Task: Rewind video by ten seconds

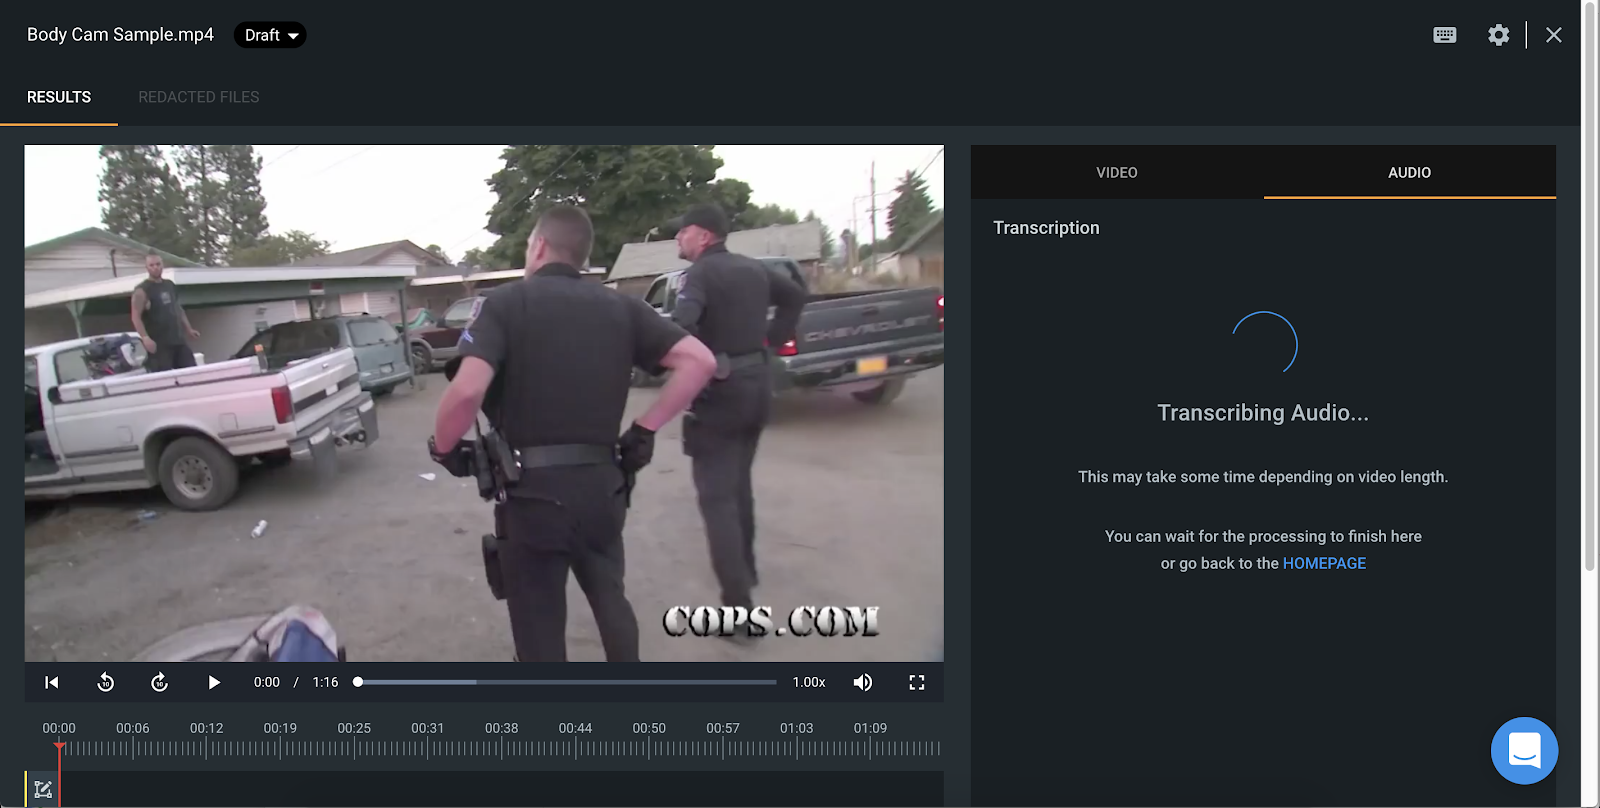Action: (106, 682)
